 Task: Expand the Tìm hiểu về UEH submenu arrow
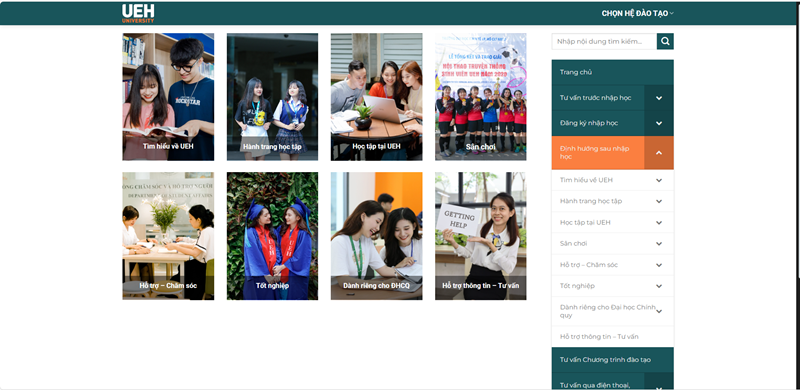click(659, 180)
